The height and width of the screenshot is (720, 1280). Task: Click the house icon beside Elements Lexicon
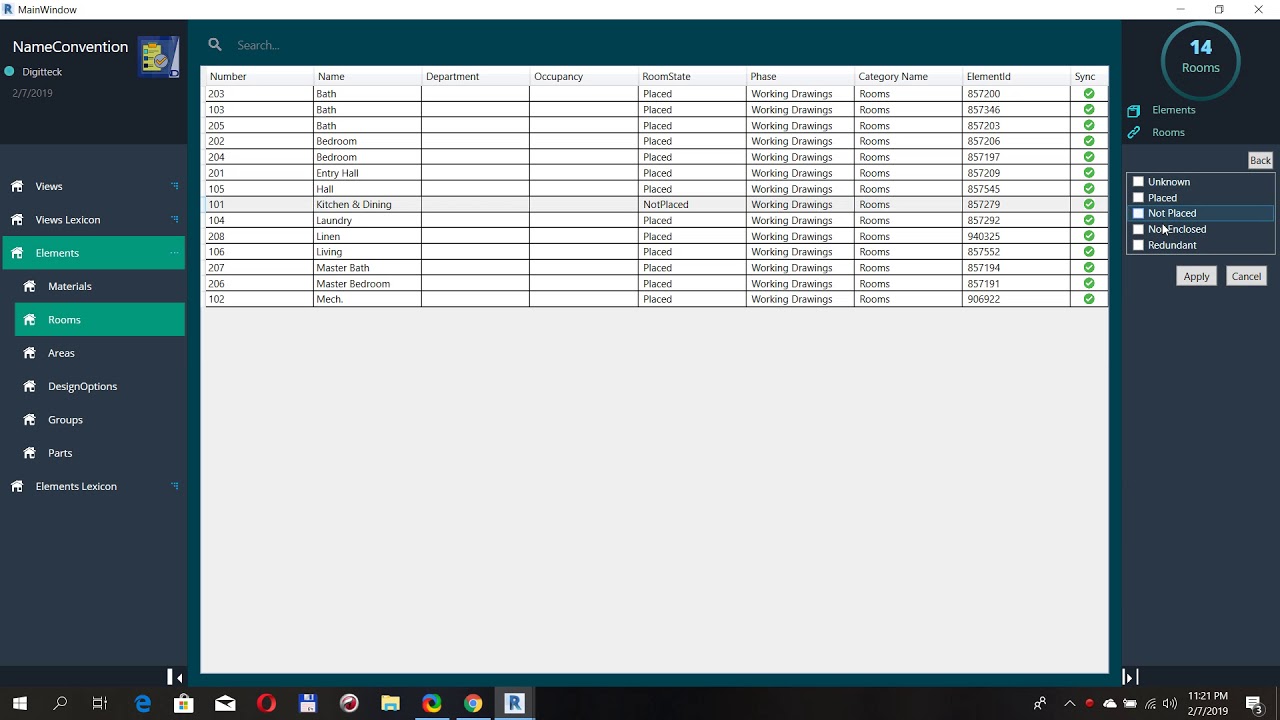[x=17, y=486]
